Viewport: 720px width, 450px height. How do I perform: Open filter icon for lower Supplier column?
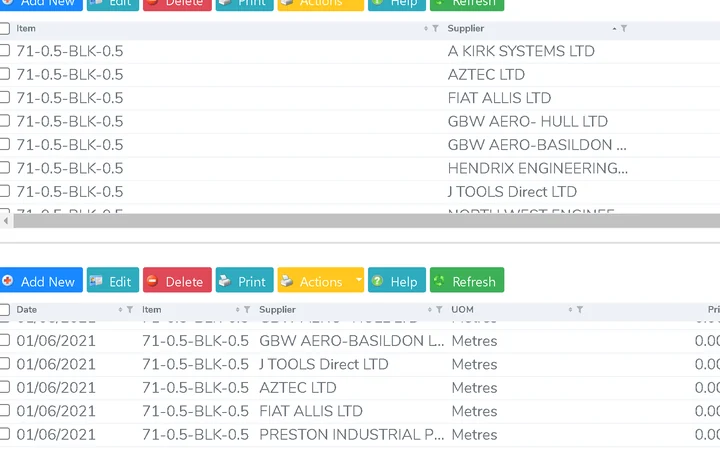439,310
